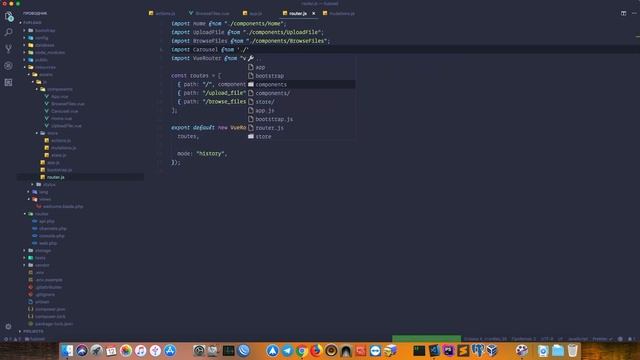This screenshot has height=360, width=640.
Task: Pick the 'store' folder suggestion at list bottom
Action: (301, 137)
